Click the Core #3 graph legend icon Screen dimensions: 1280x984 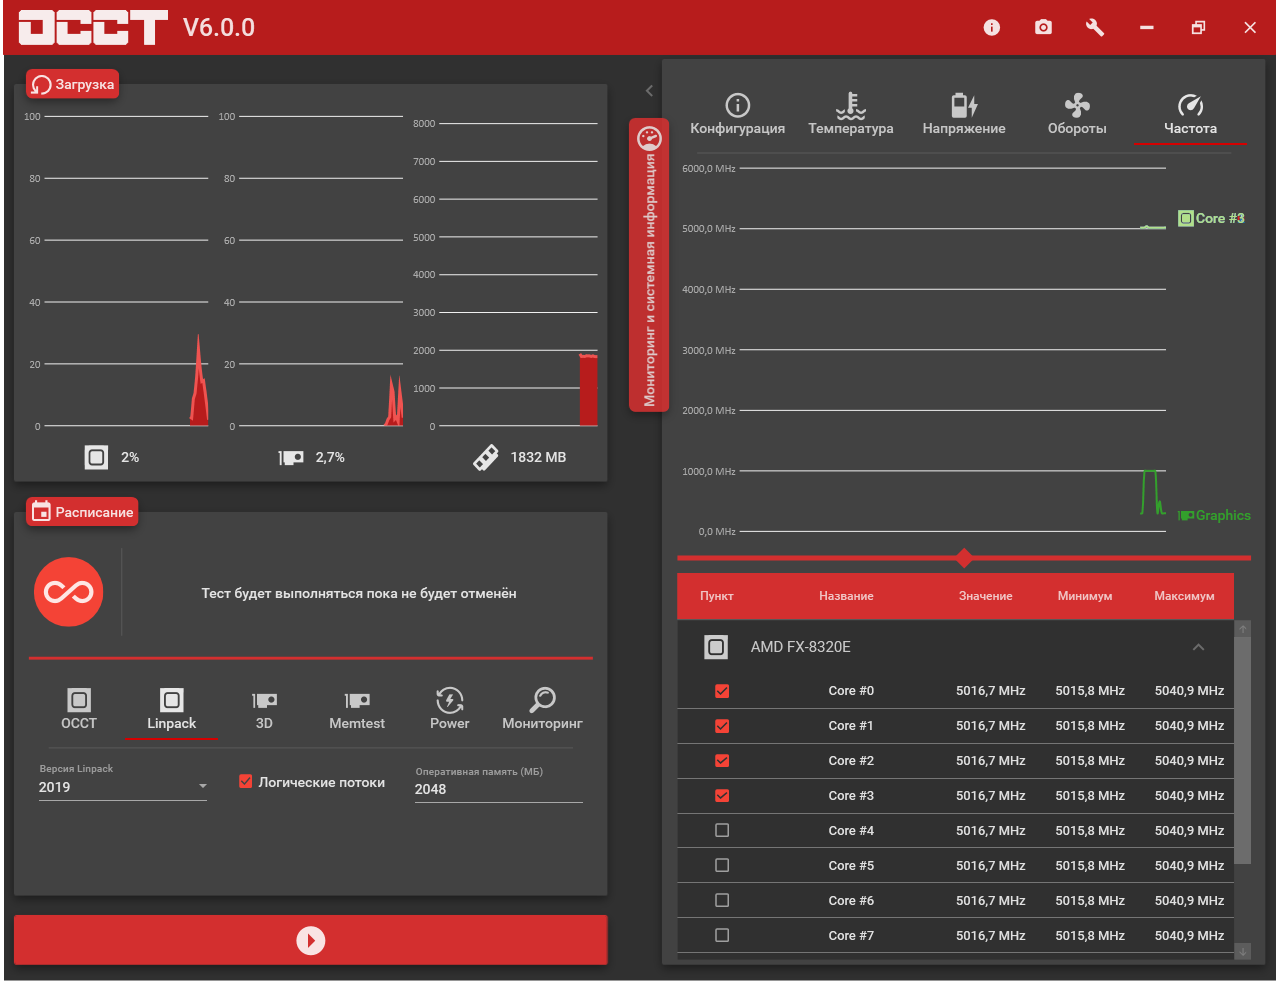point(1186,218)
